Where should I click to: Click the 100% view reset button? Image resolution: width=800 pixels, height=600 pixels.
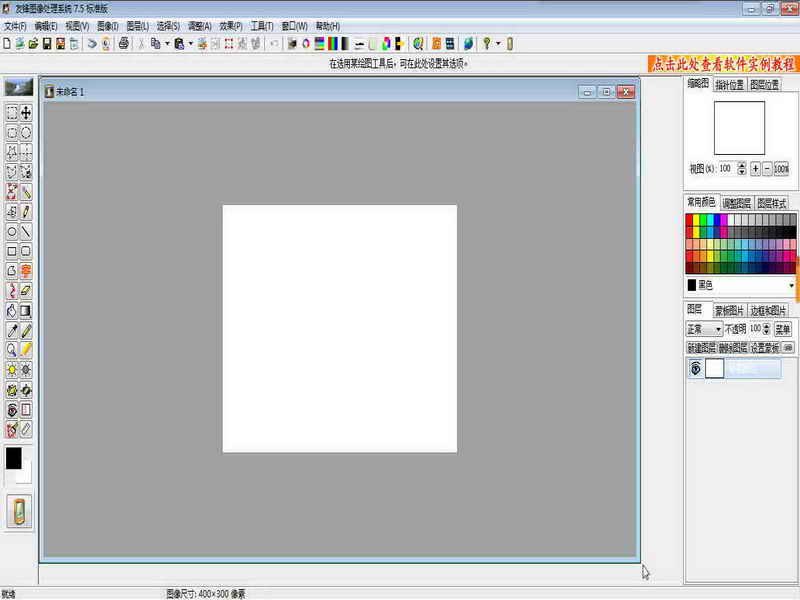click(x=781, y=168)
